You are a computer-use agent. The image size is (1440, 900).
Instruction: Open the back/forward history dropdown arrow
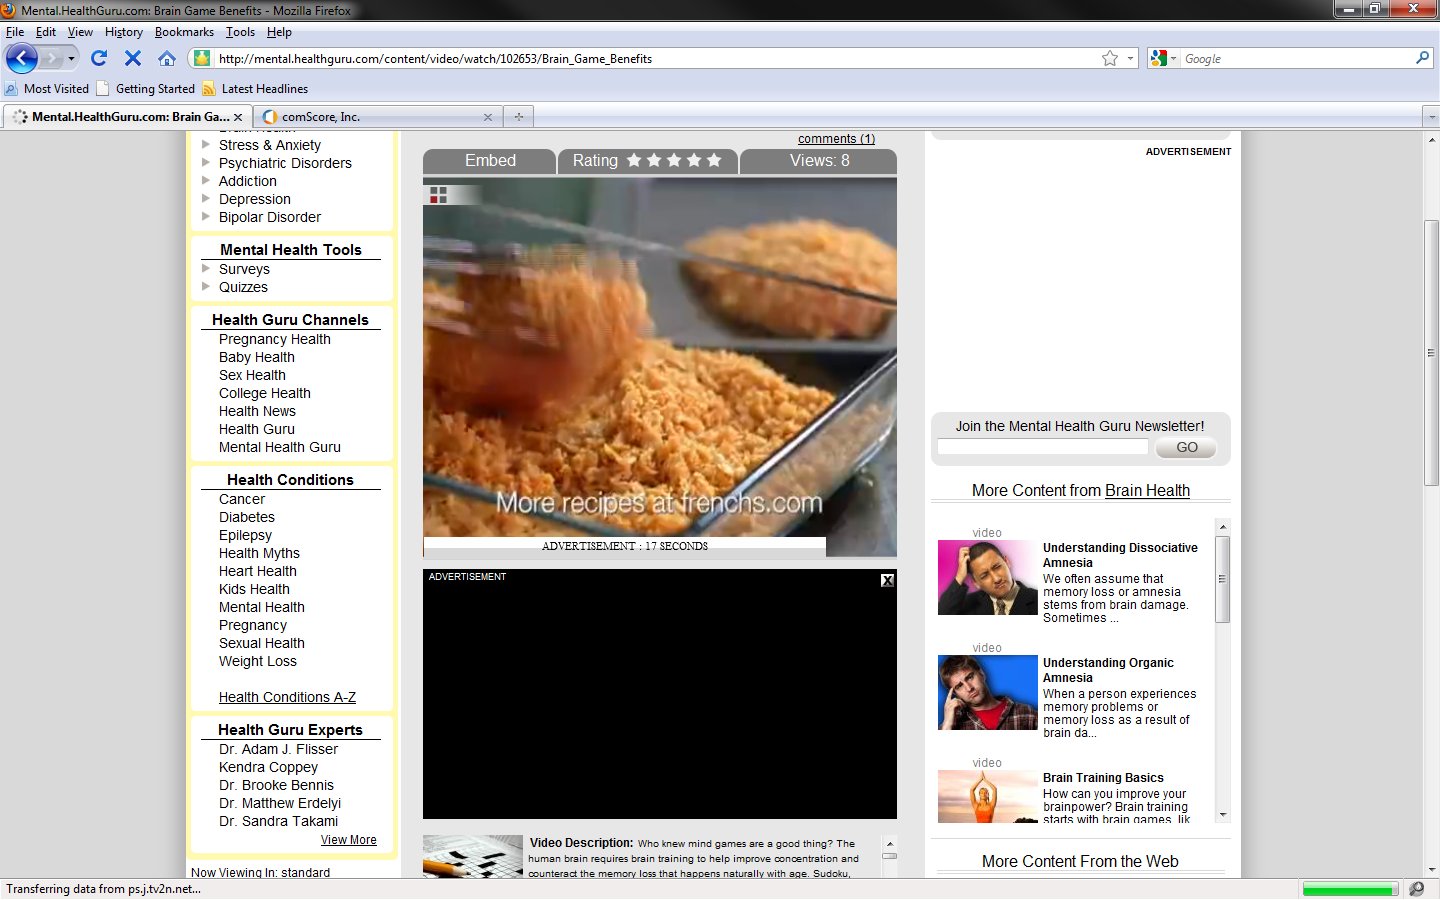click(71, 58)
